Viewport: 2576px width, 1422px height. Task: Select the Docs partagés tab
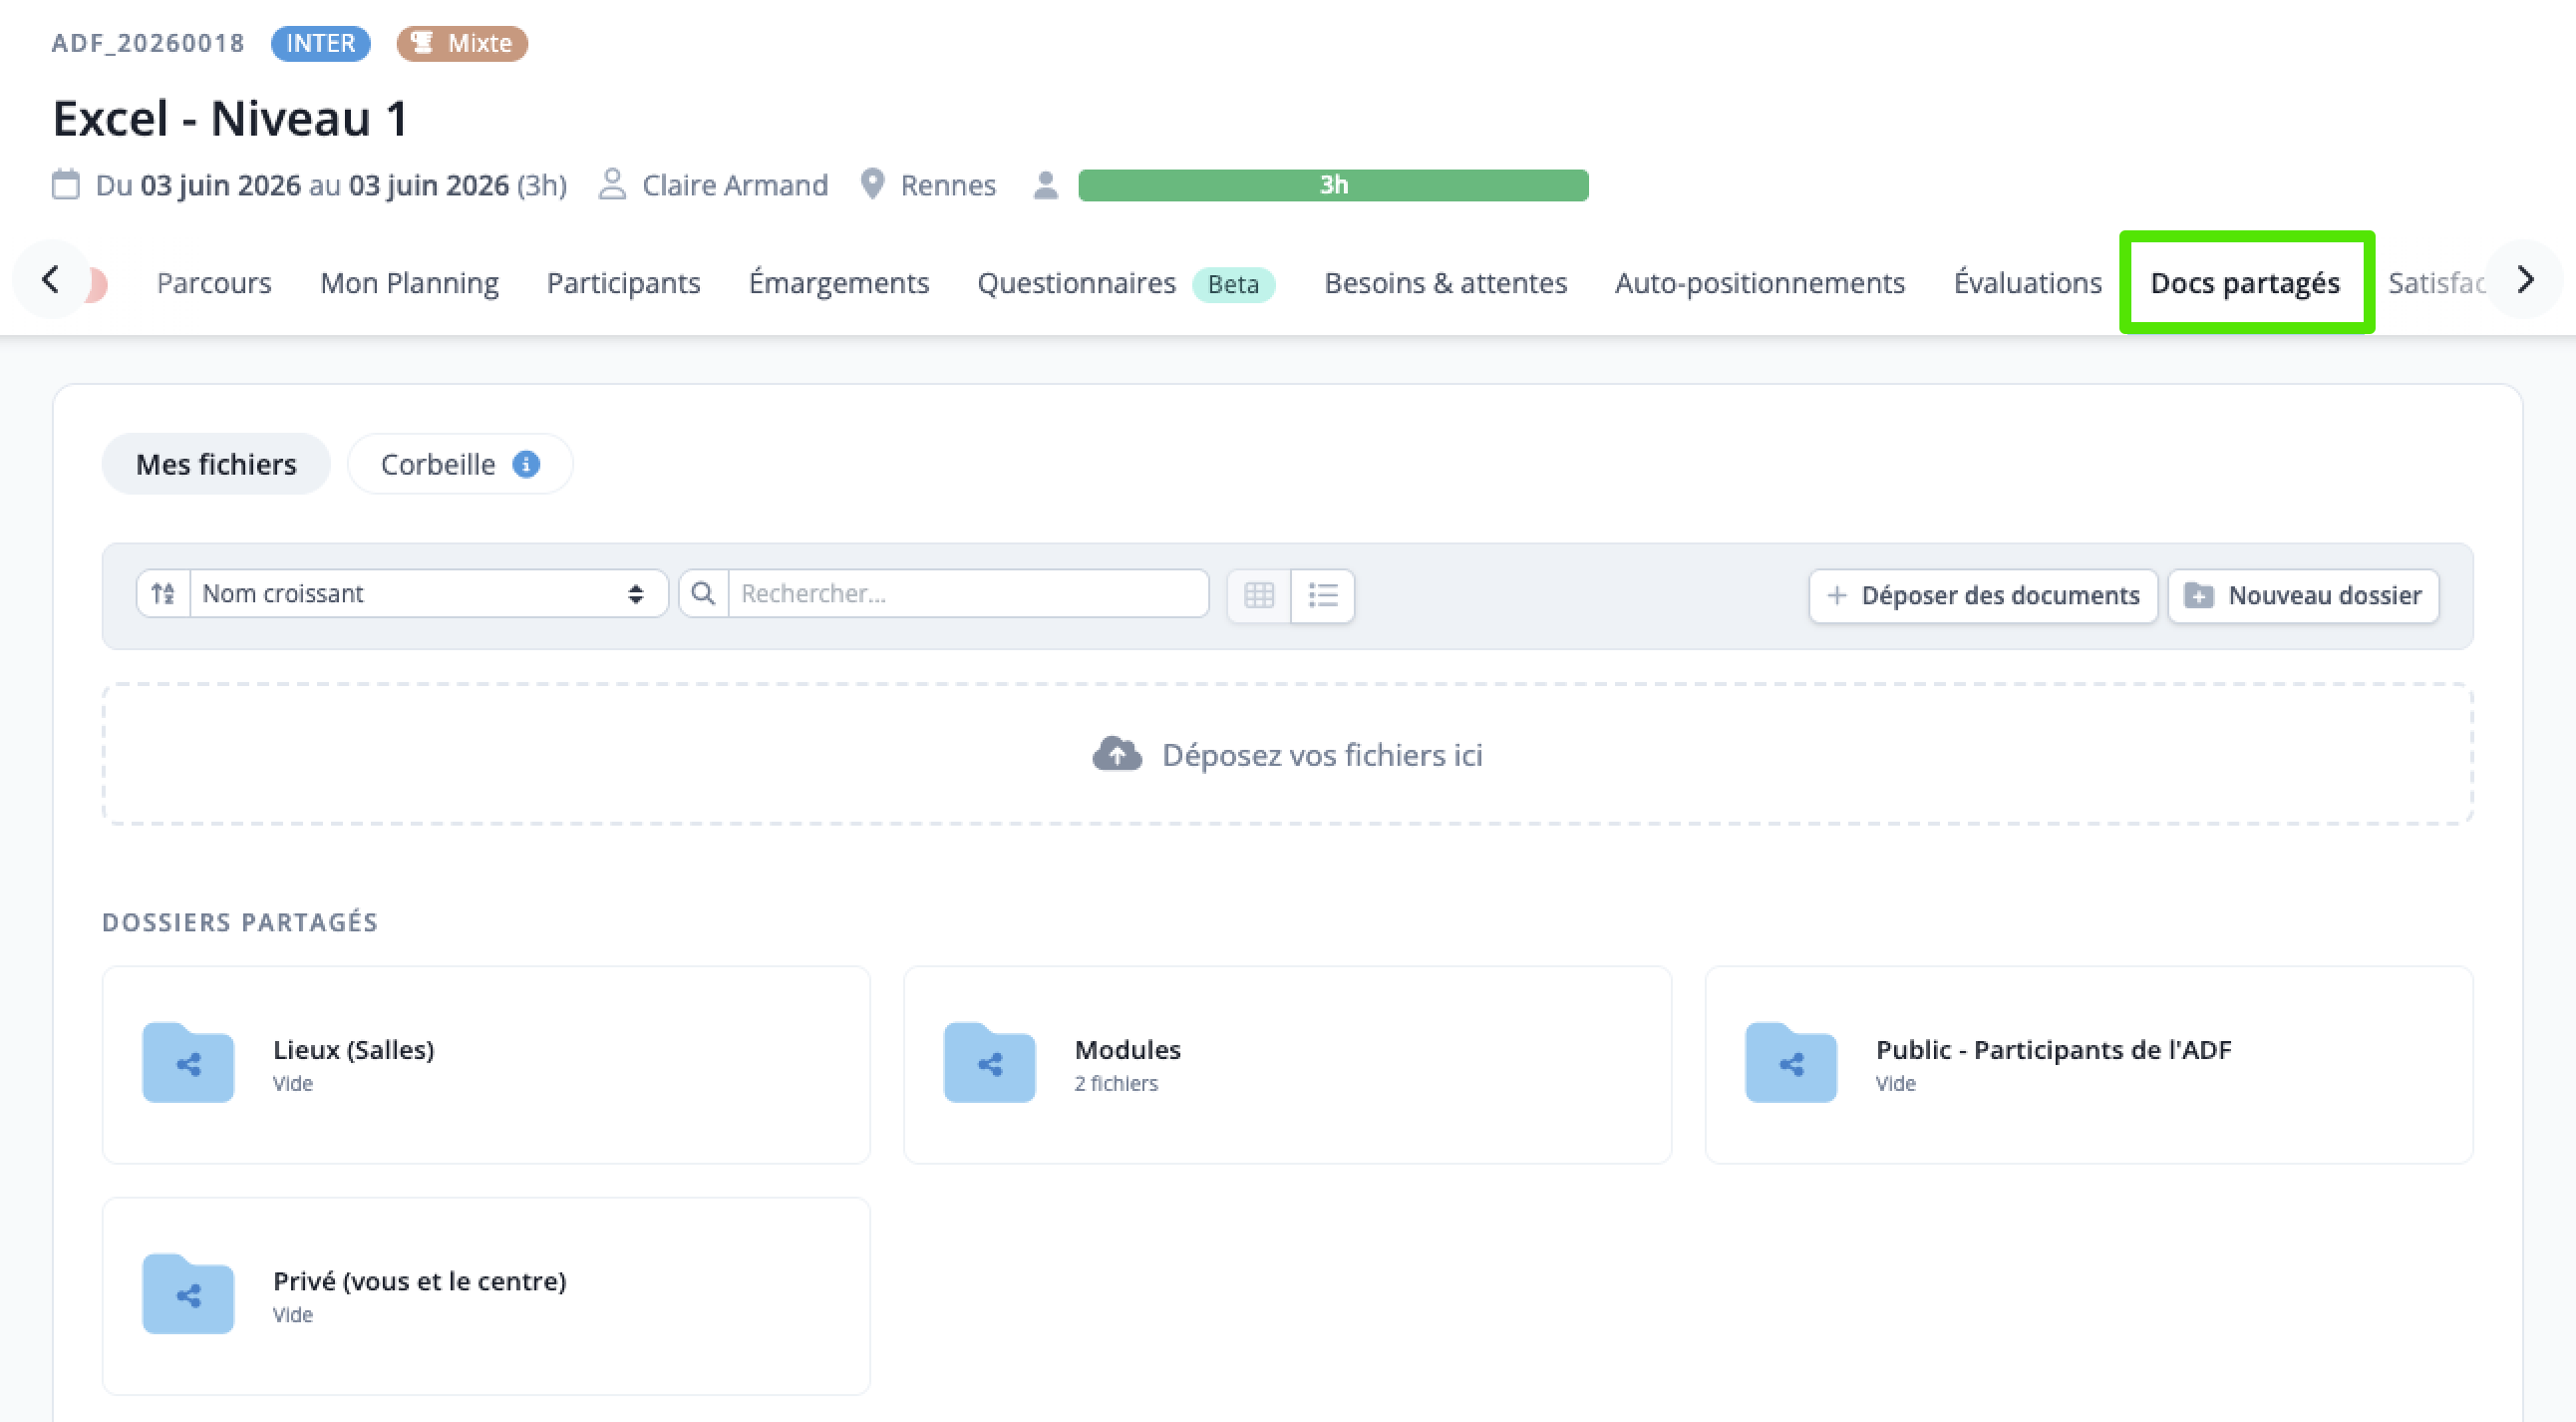coord(2245,283)
